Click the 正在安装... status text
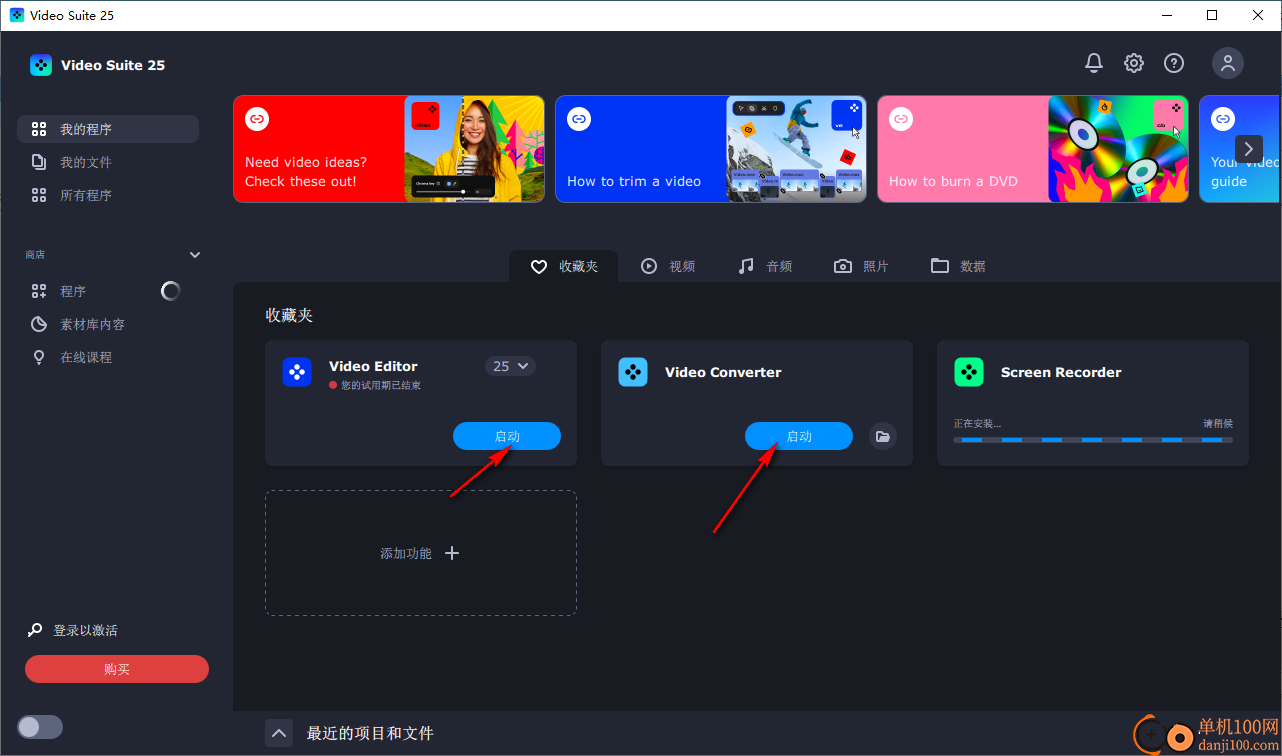 [x=977, y=424]
